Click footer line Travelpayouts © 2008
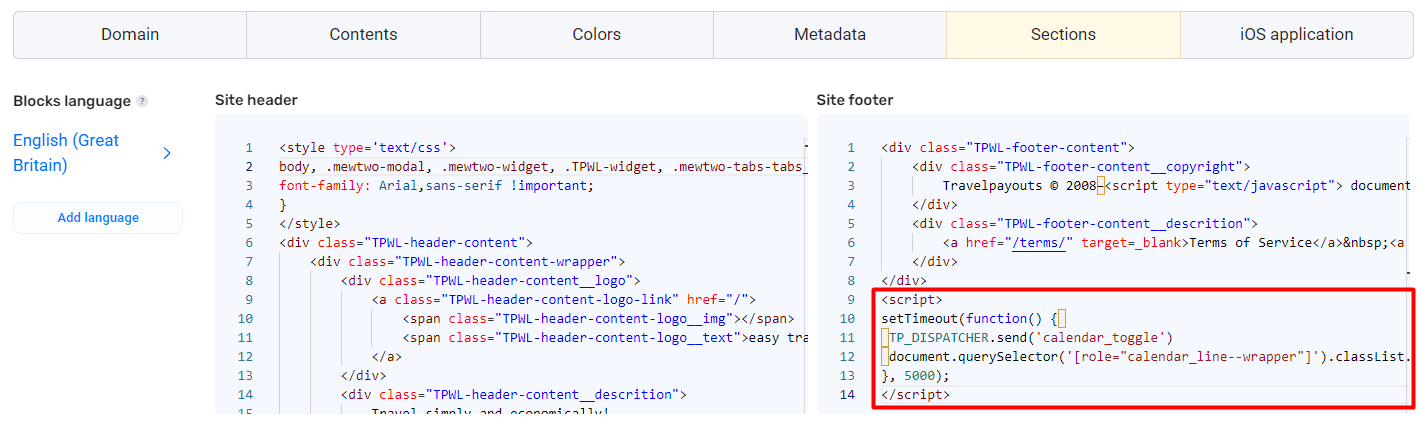Image resolution: width=1421 pixels, height=424 pixels. pyautogui.click(x=1176, y=185)
